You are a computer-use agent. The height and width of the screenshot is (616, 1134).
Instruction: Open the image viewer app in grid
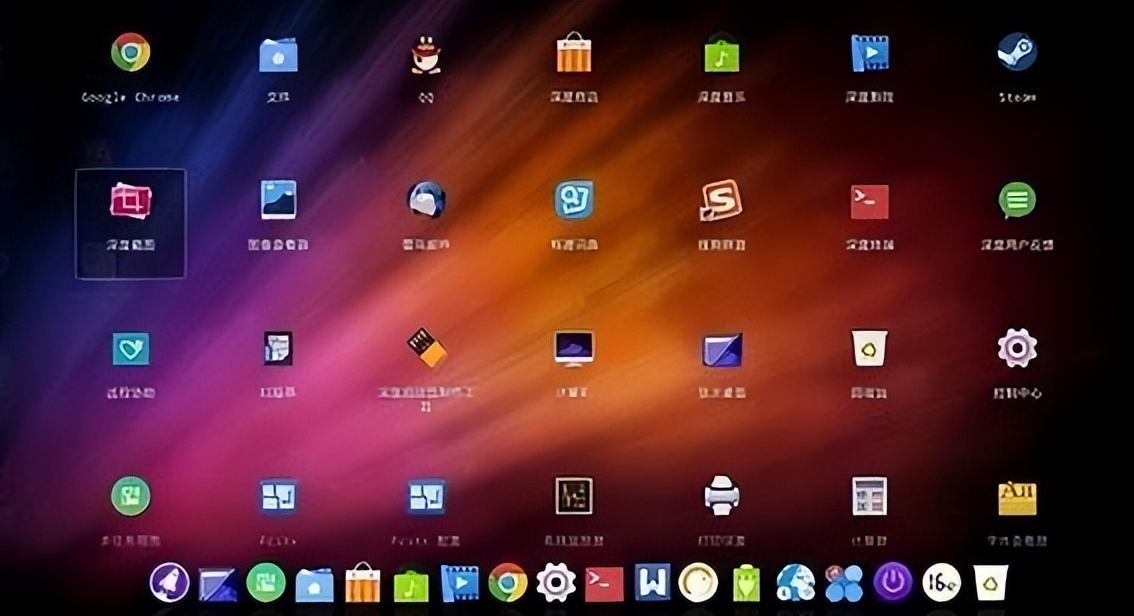(278, 201)
